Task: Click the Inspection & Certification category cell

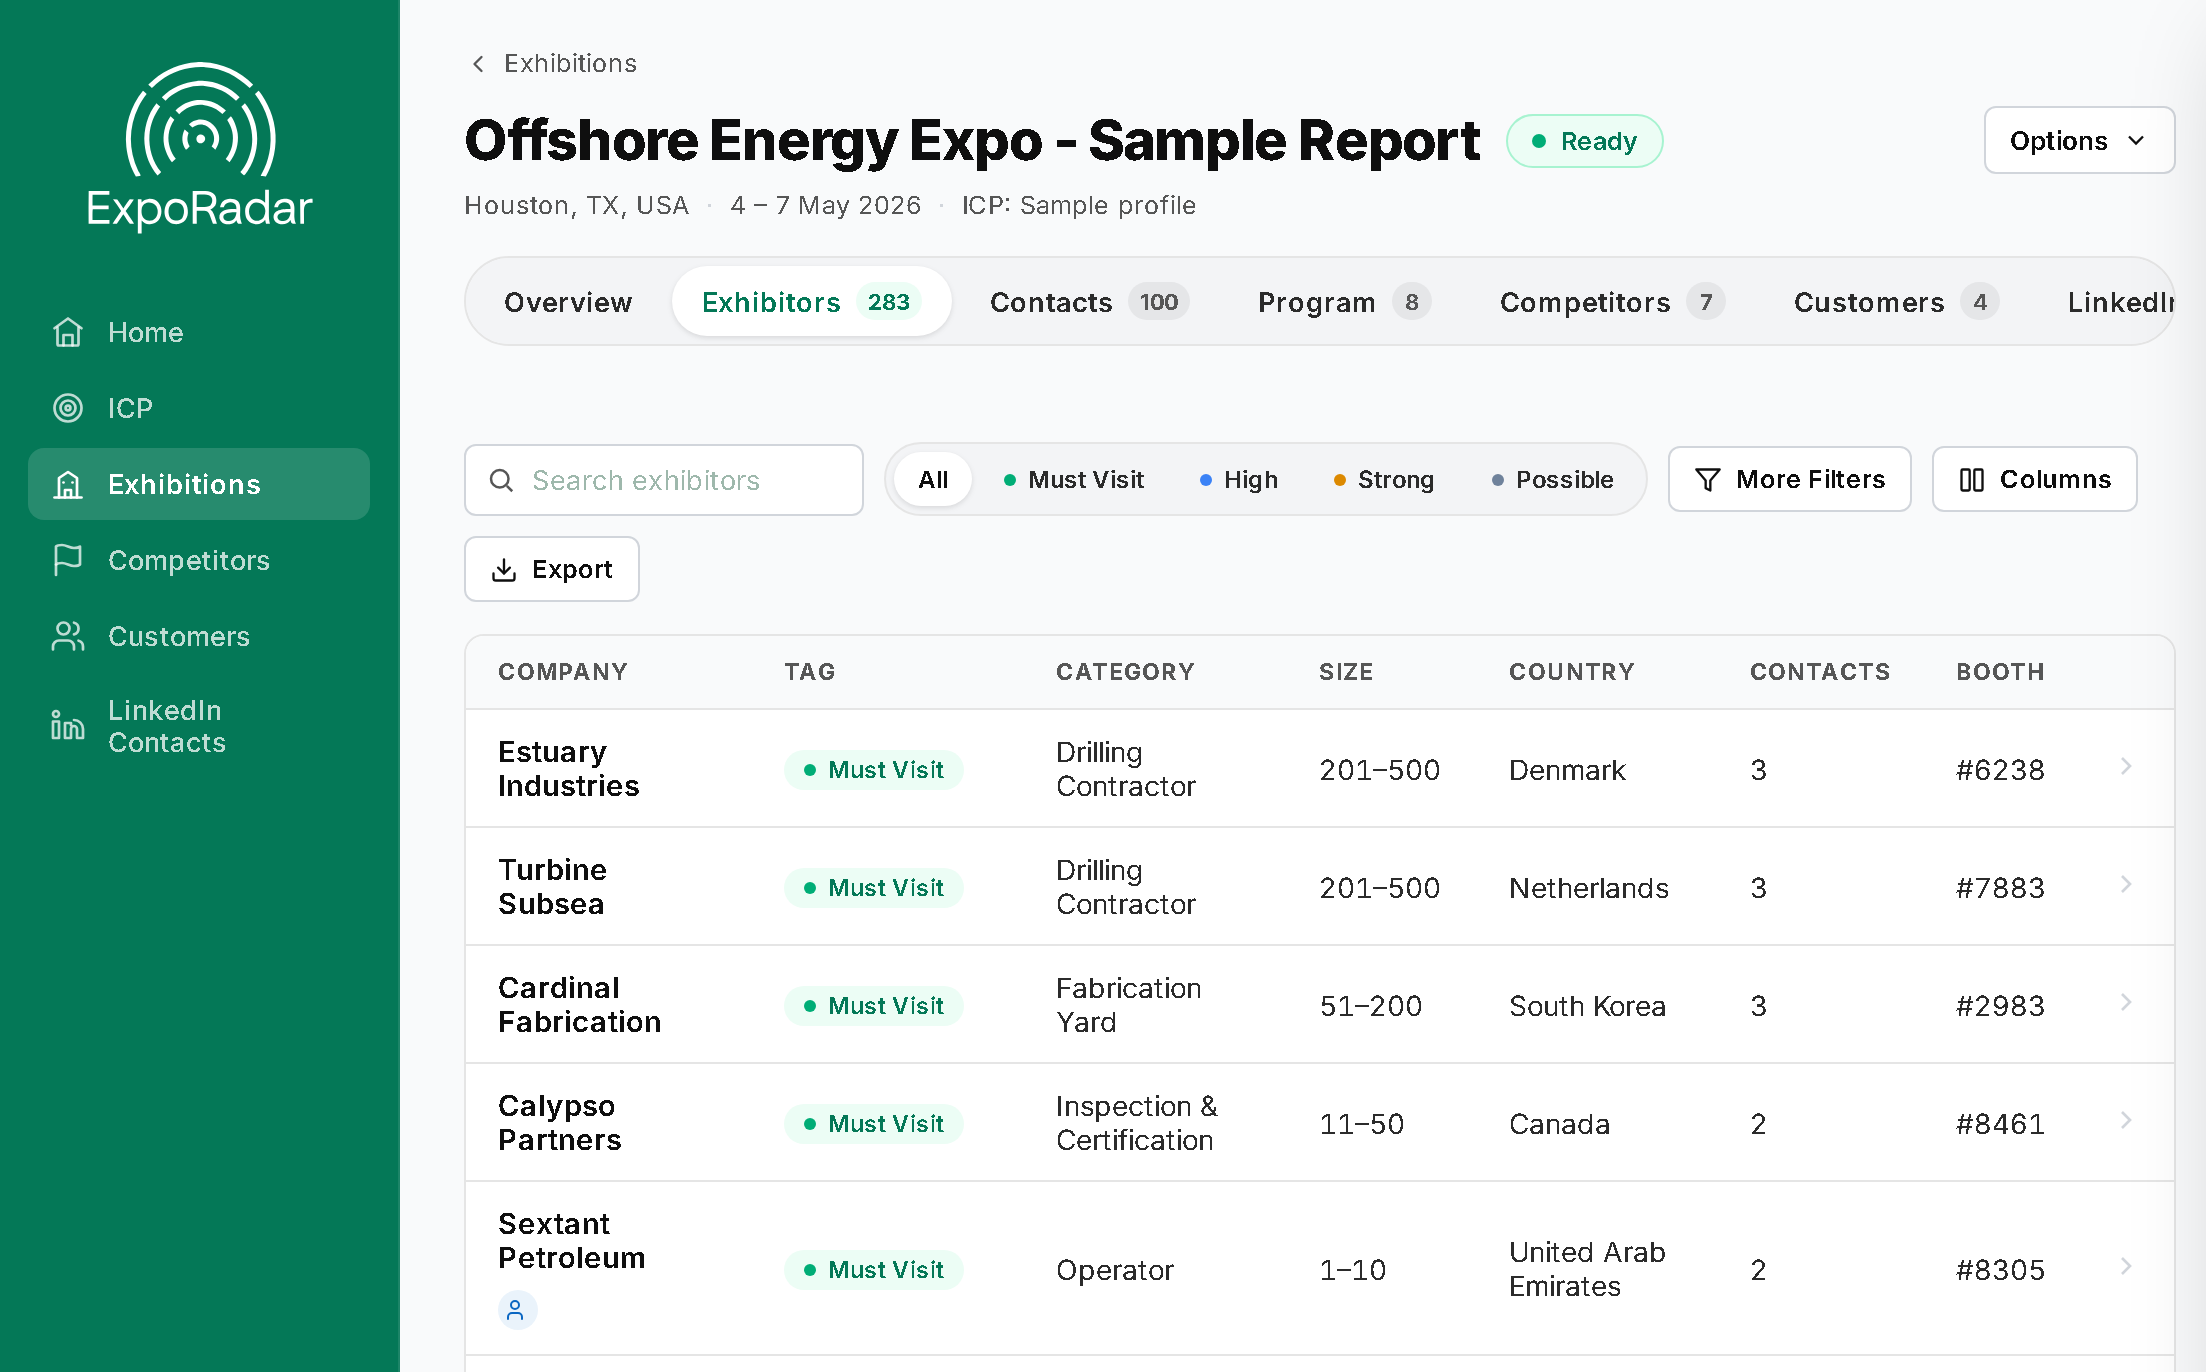Action: 1137,1123
